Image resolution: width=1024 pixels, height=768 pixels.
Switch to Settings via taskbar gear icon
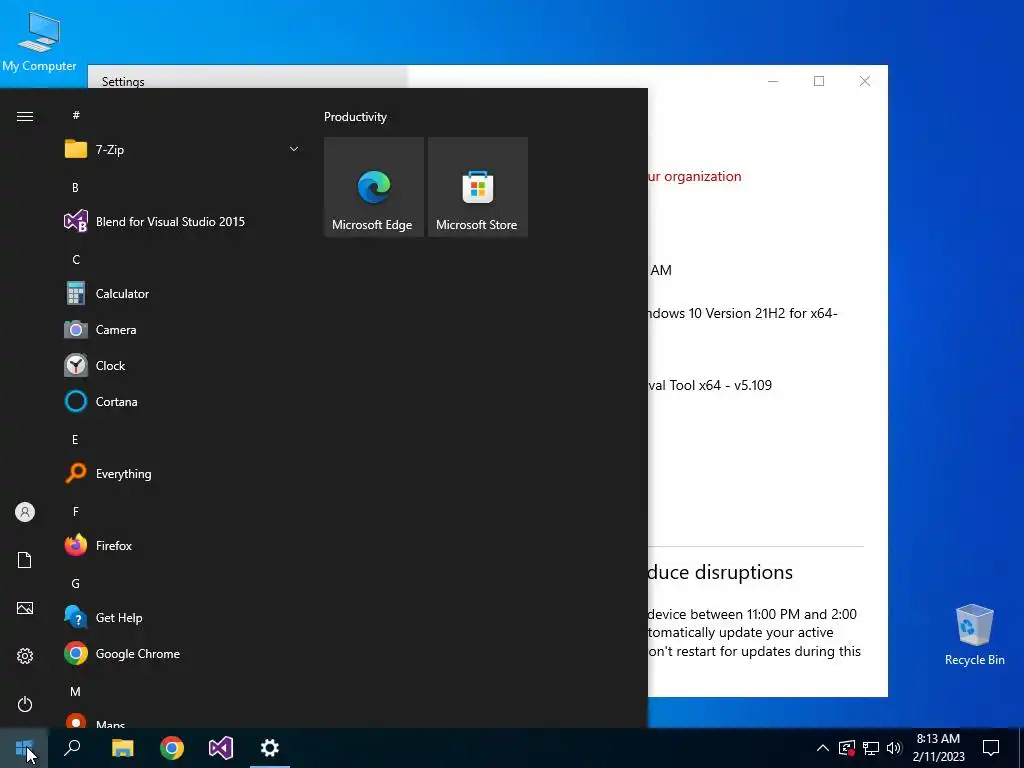coord(270,748)
